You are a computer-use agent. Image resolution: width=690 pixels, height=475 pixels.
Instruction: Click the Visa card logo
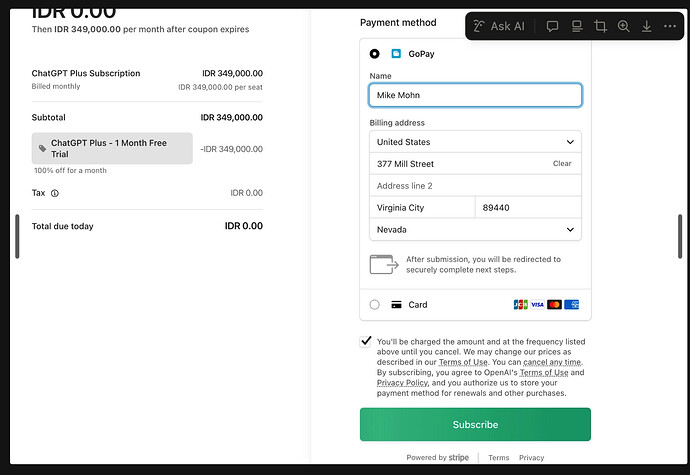coord(537,305)
